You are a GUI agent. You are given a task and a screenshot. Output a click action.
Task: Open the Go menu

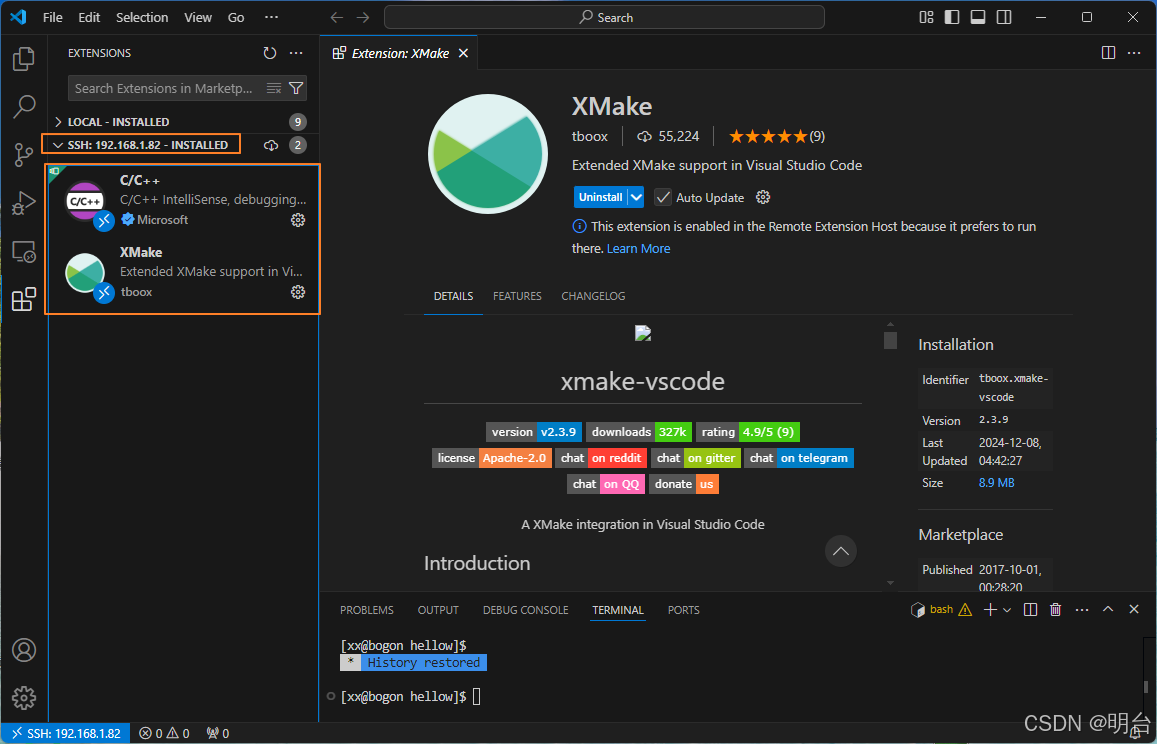pos(236,18)
